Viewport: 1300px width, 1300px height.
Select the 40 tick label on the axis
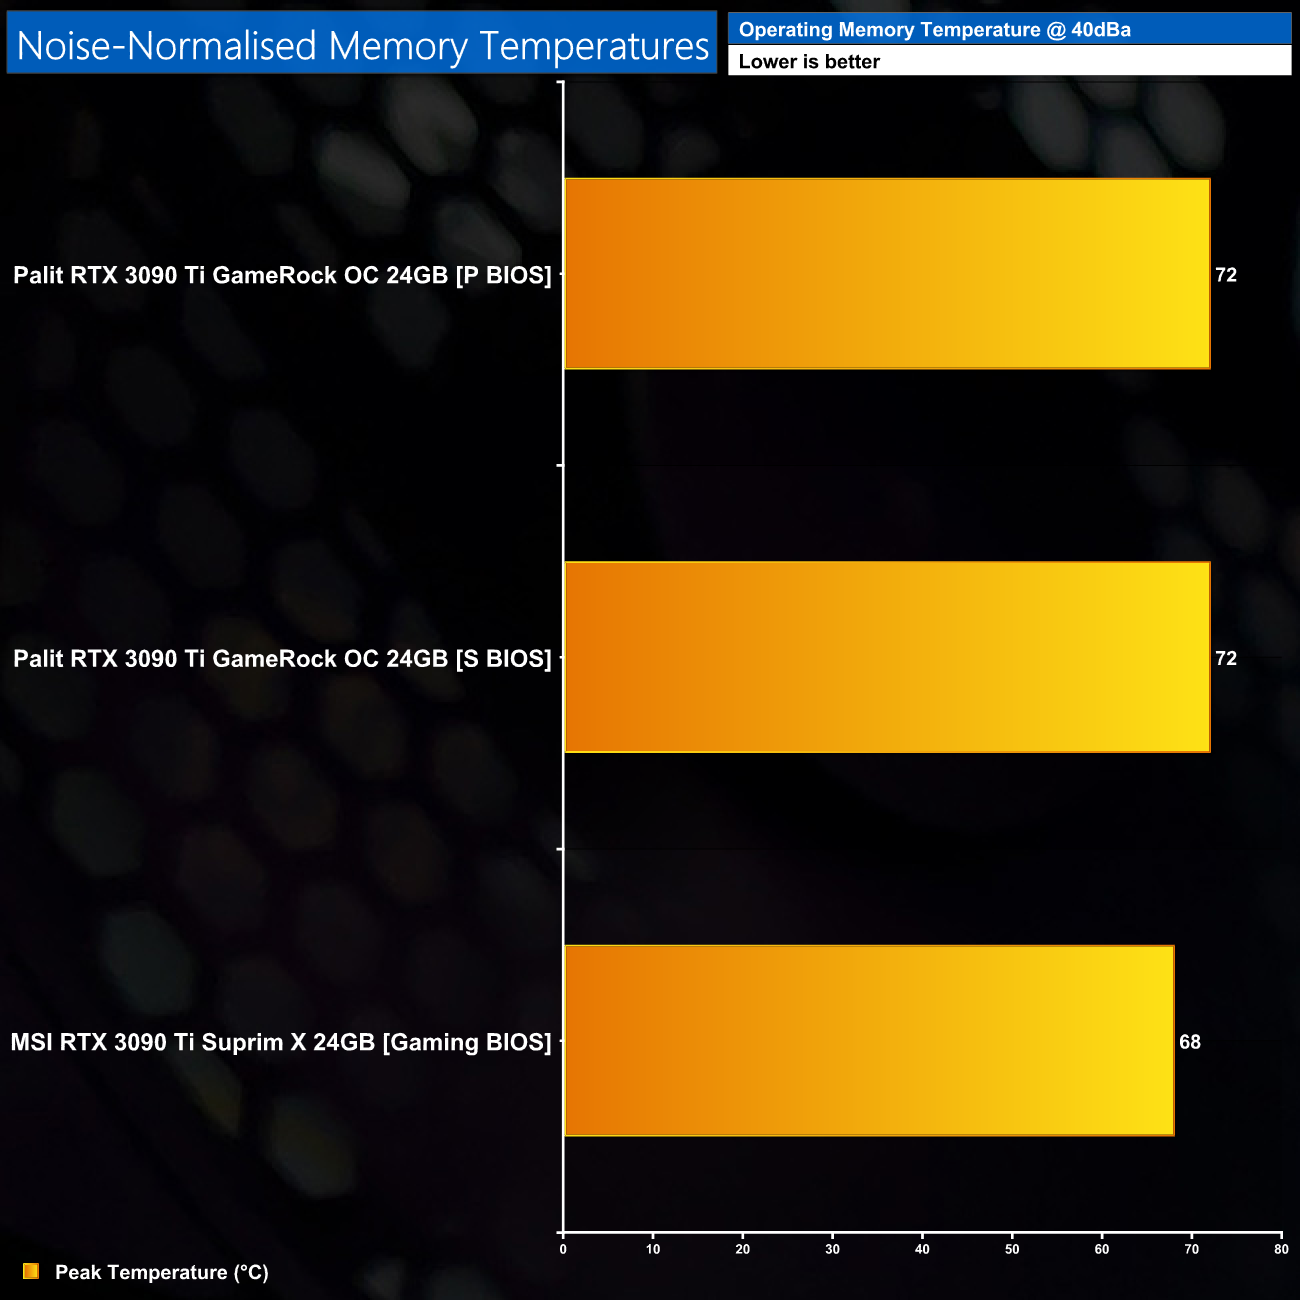(923, 1249)
